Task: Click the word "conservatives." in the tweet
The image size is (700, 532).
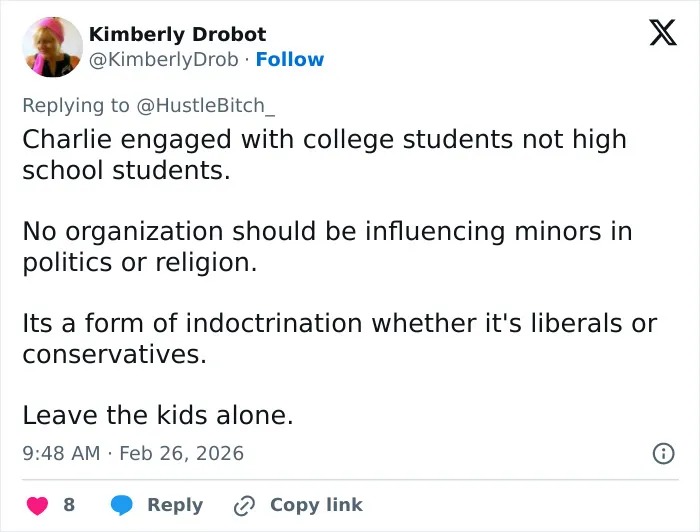Action: (x=114, y=354)
